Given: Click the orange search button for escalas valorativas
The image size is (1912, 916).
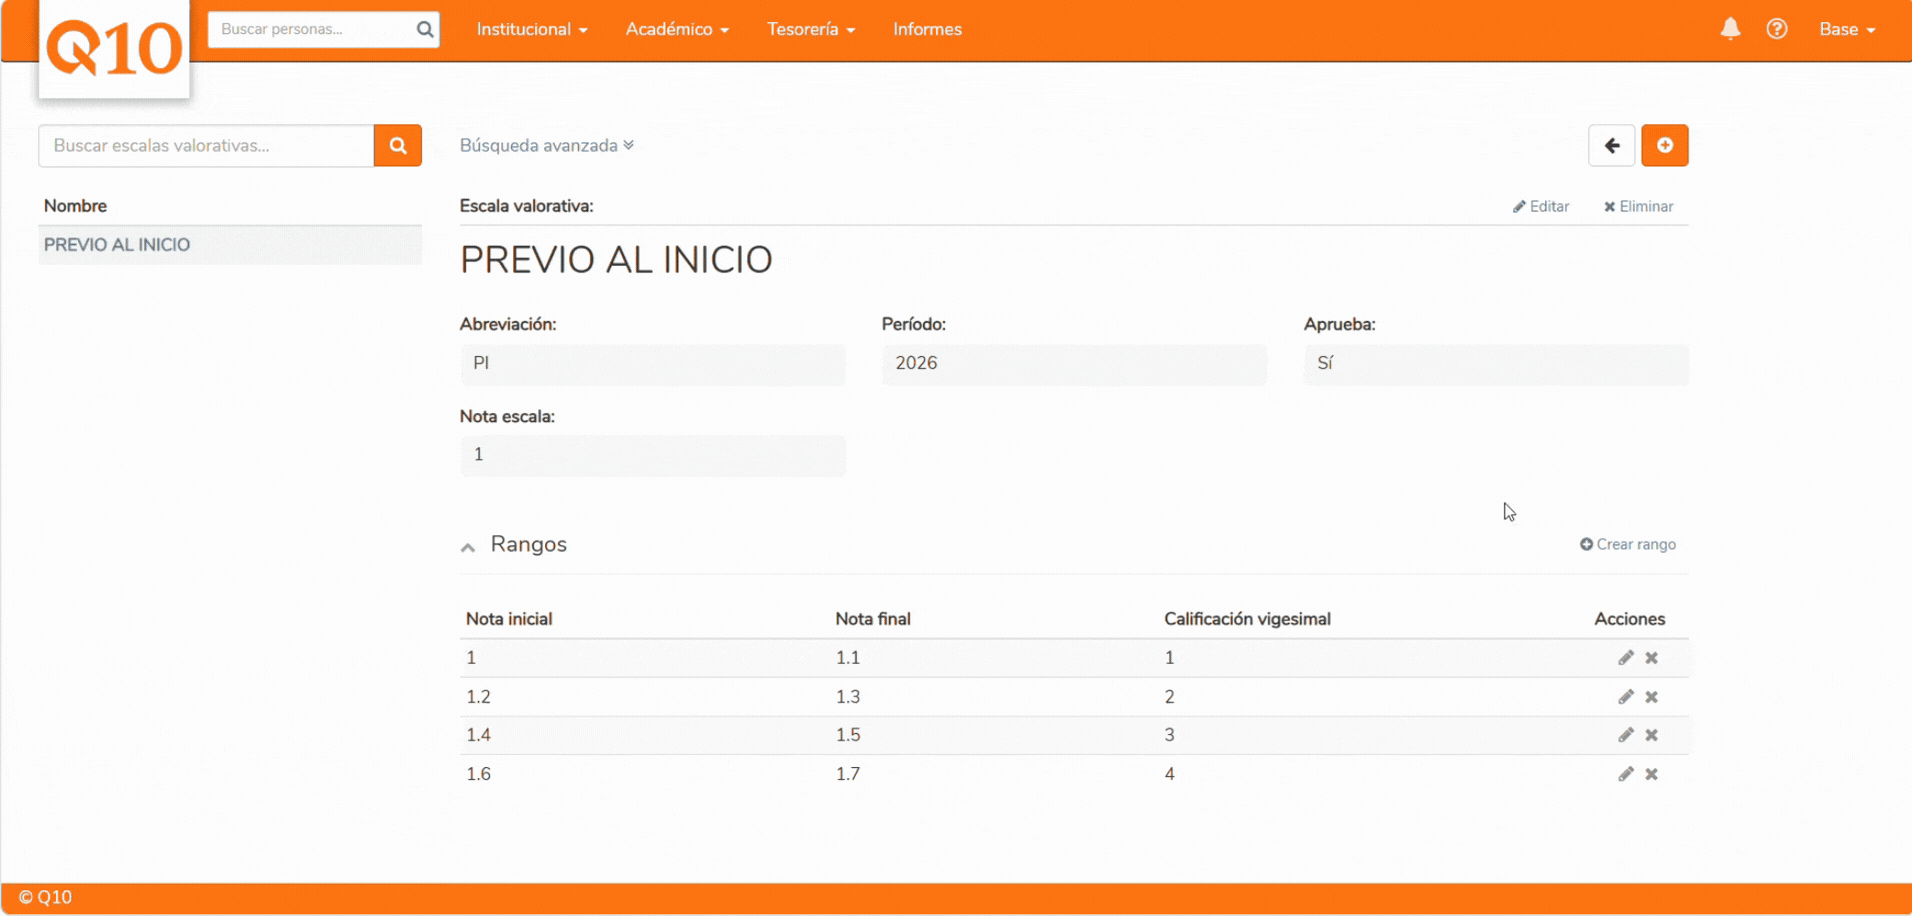Looking at the screenshot, I should pos(398,146).
